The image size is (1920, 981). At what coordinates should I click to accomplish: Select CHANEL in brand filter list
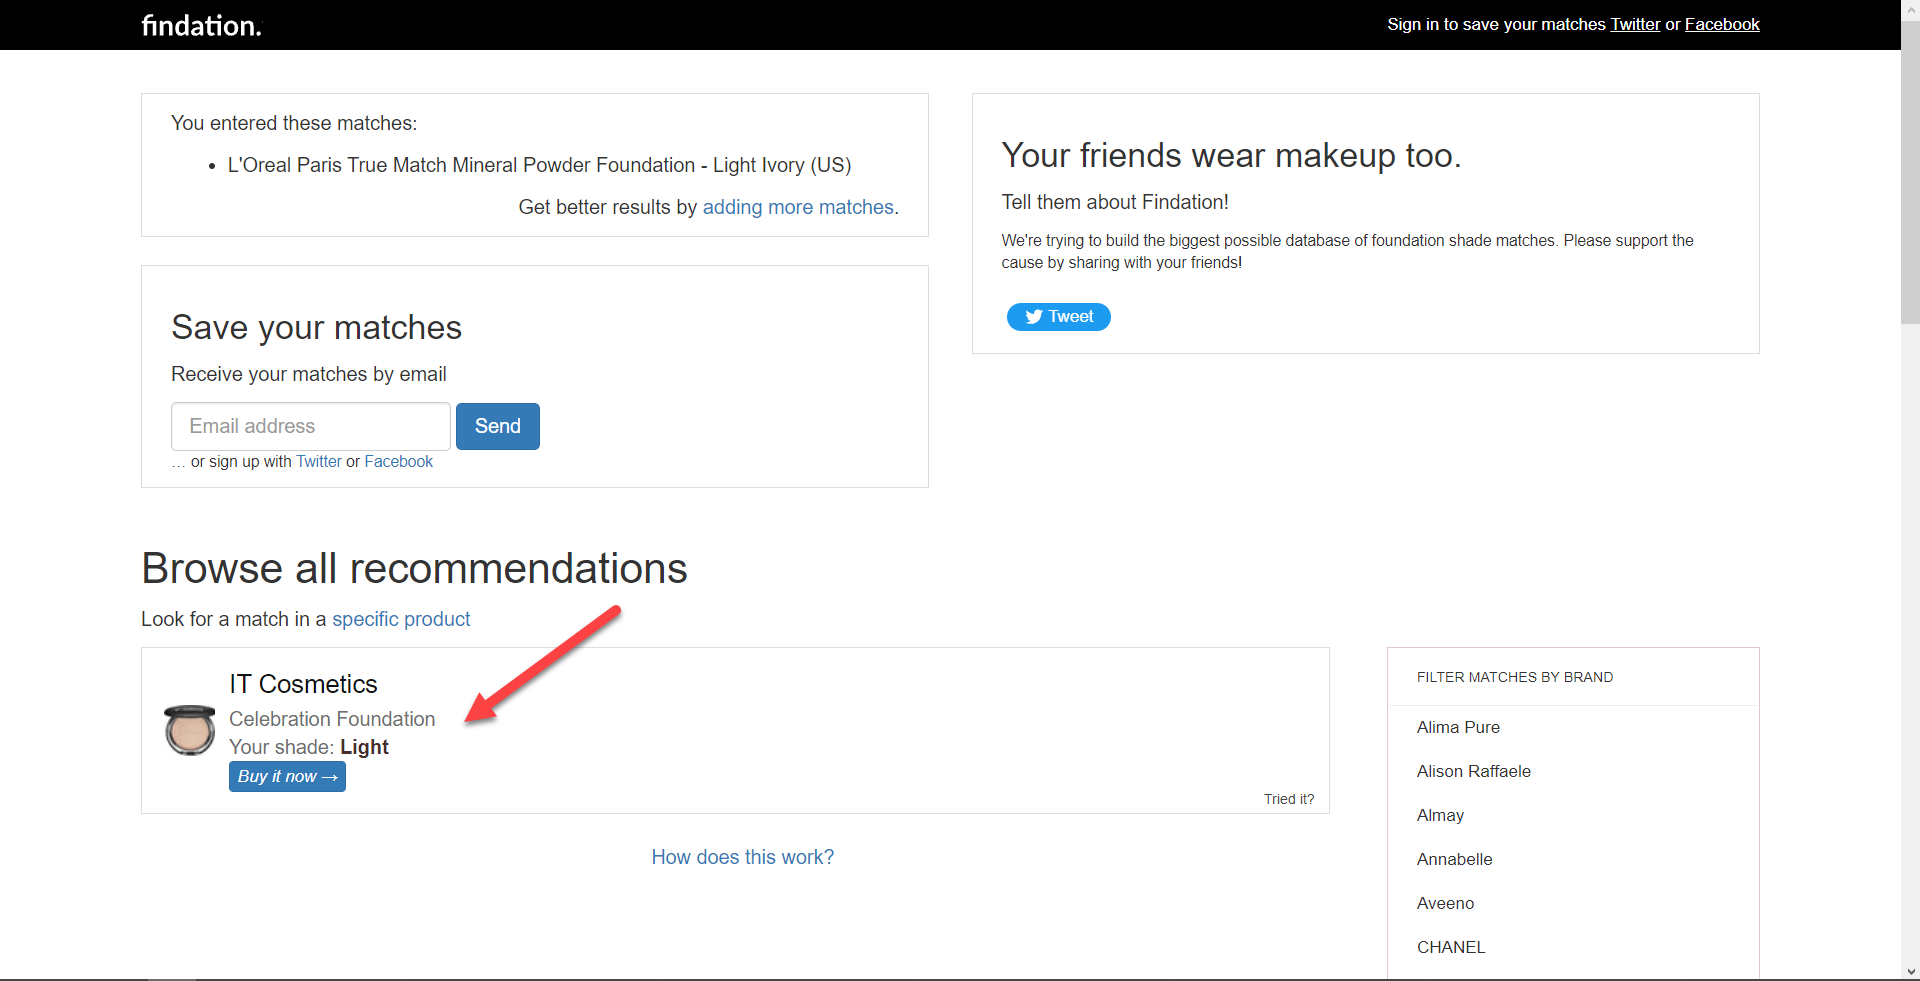(x=1451, y=947)
